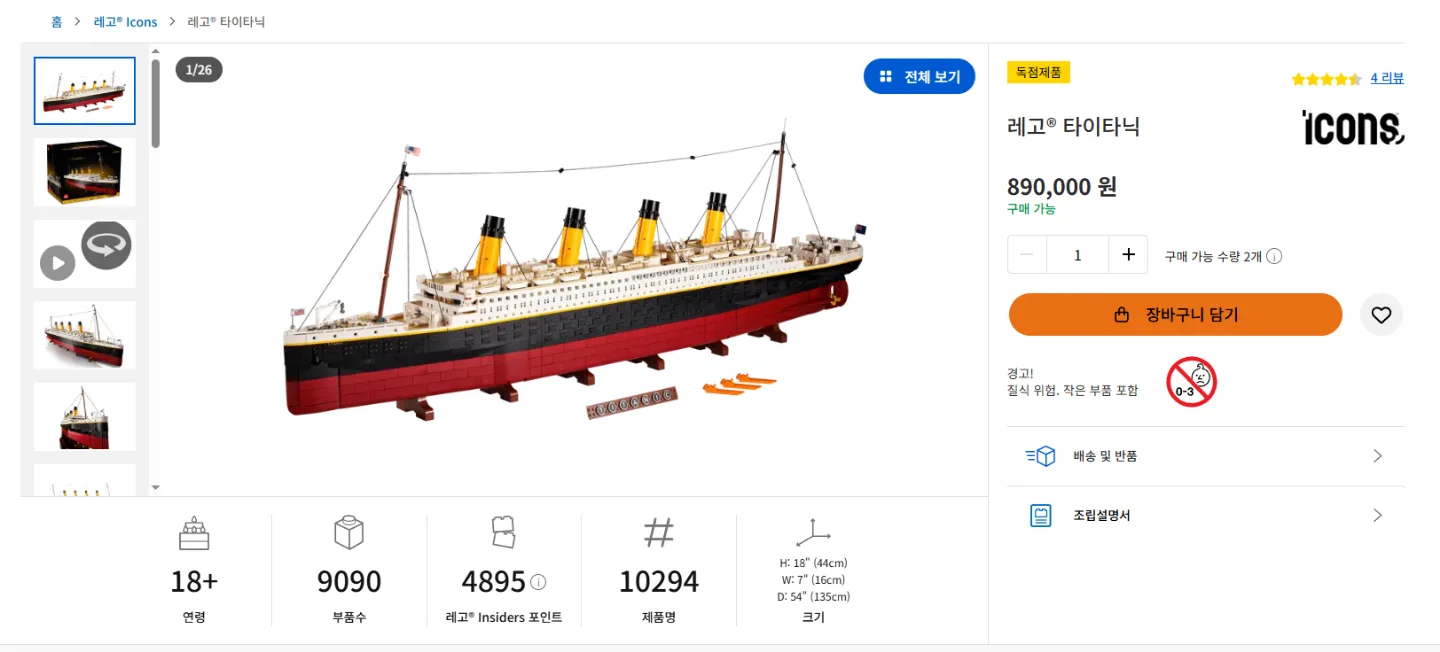Add item to wishlist with heart icon
This screenshot has width=1440, height=652.
click(x=1381, y=315)
